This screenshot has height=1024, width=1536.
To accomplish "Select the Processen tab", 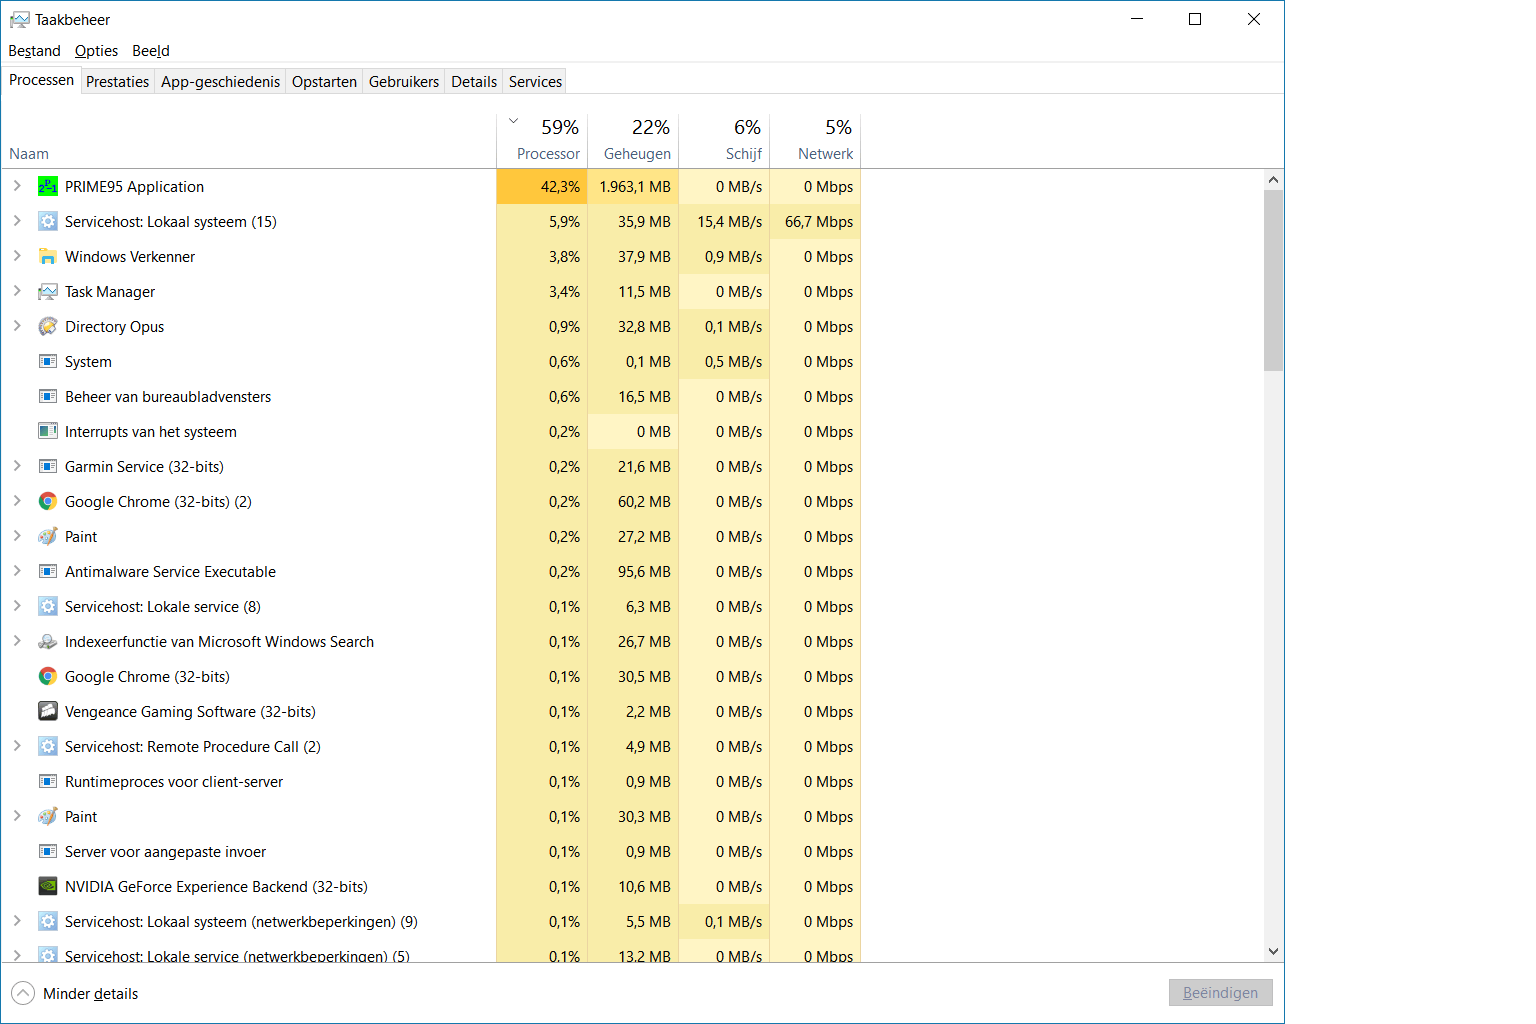I will pos(41,80).
